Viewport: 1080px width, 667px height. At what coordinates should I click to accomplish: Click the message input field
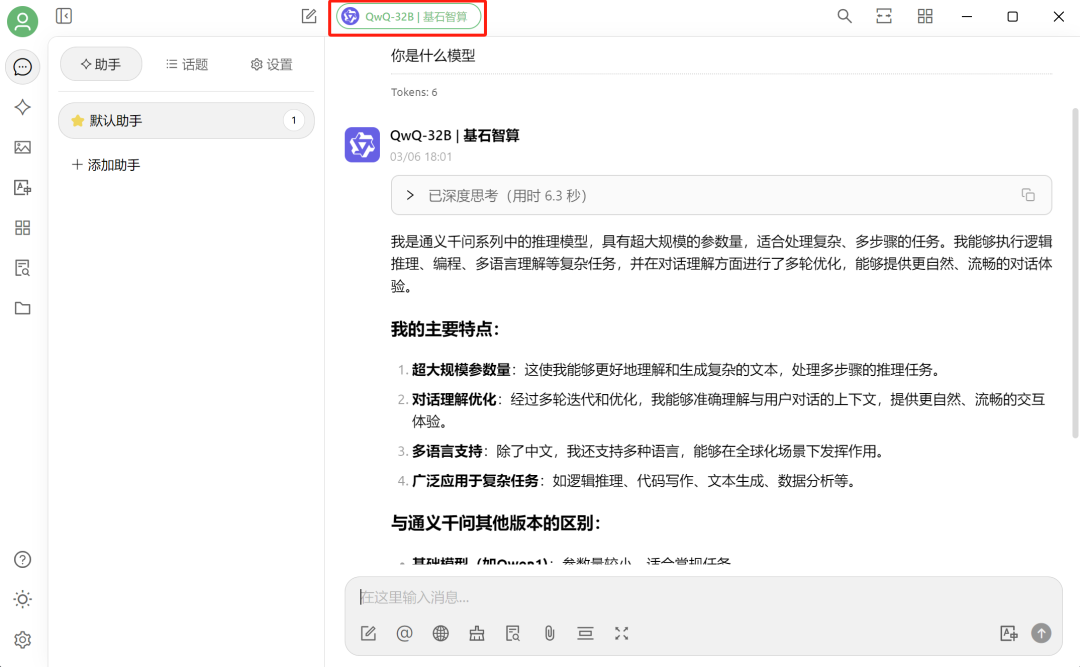point(703,597)
